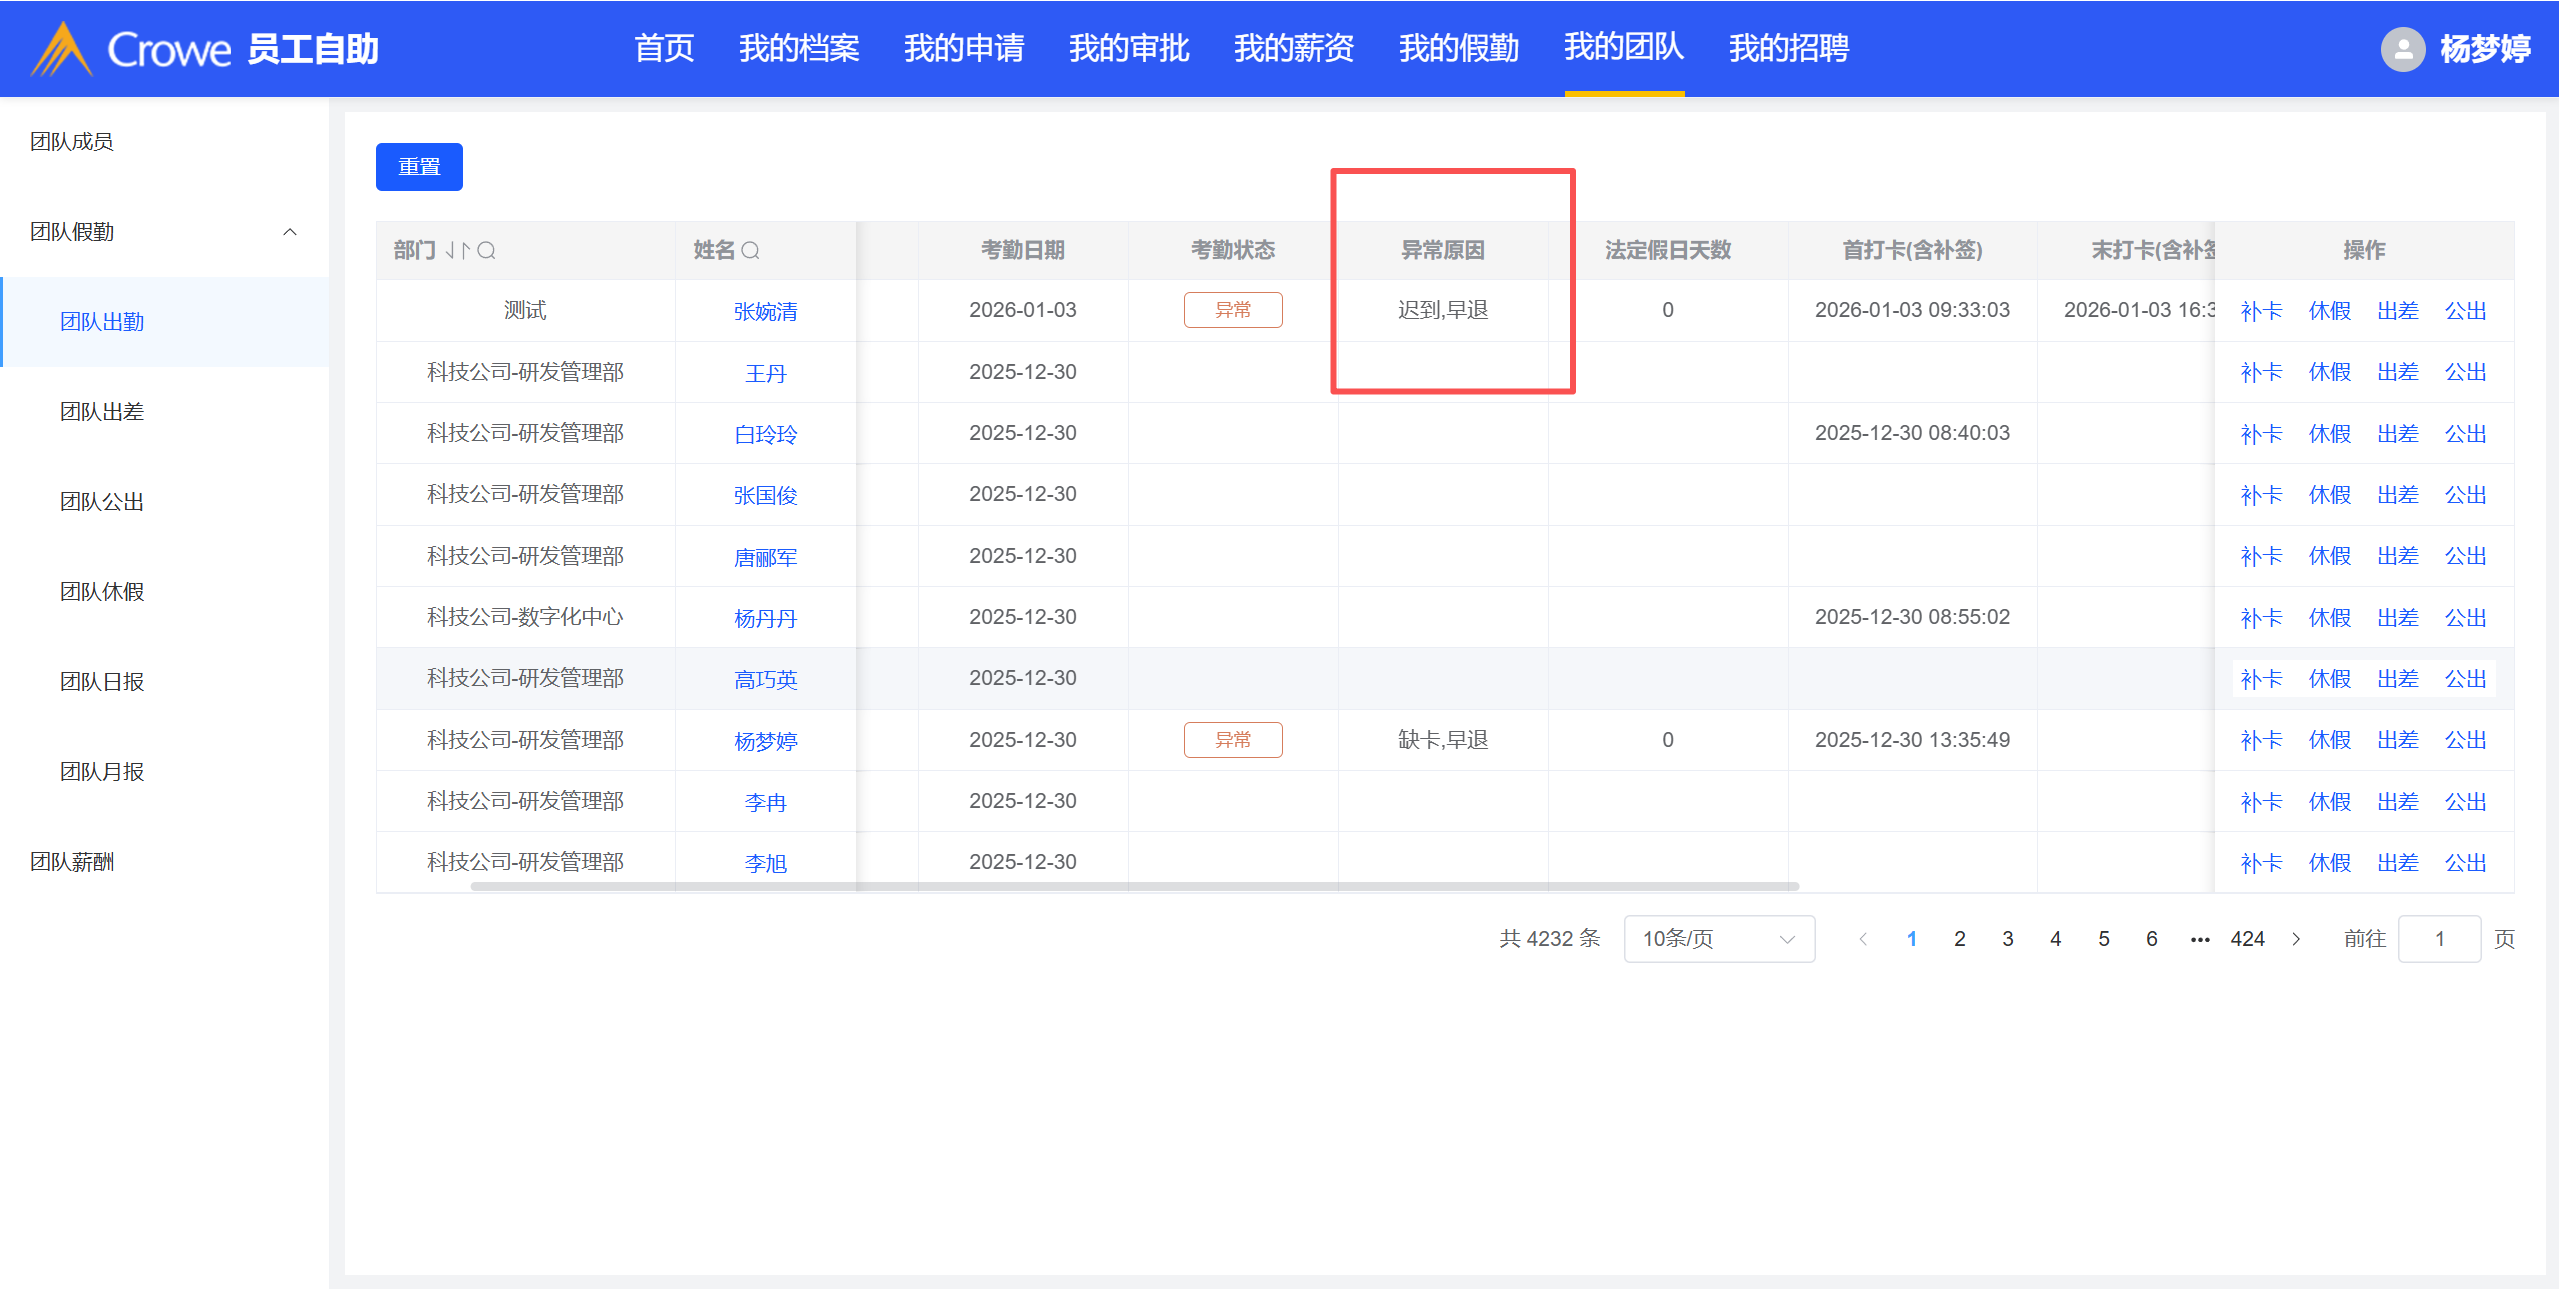Click the go-to page number input
This screenshot has width=2559, height=1289.
2438,939
